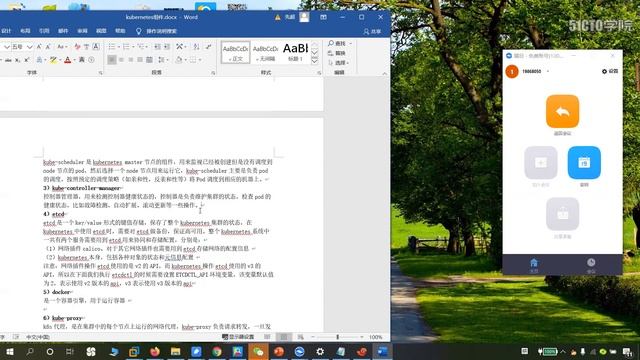The image size is (640, 360).
Task: Click the 替换 (Replace) button
Action: (x=337, y=53)
